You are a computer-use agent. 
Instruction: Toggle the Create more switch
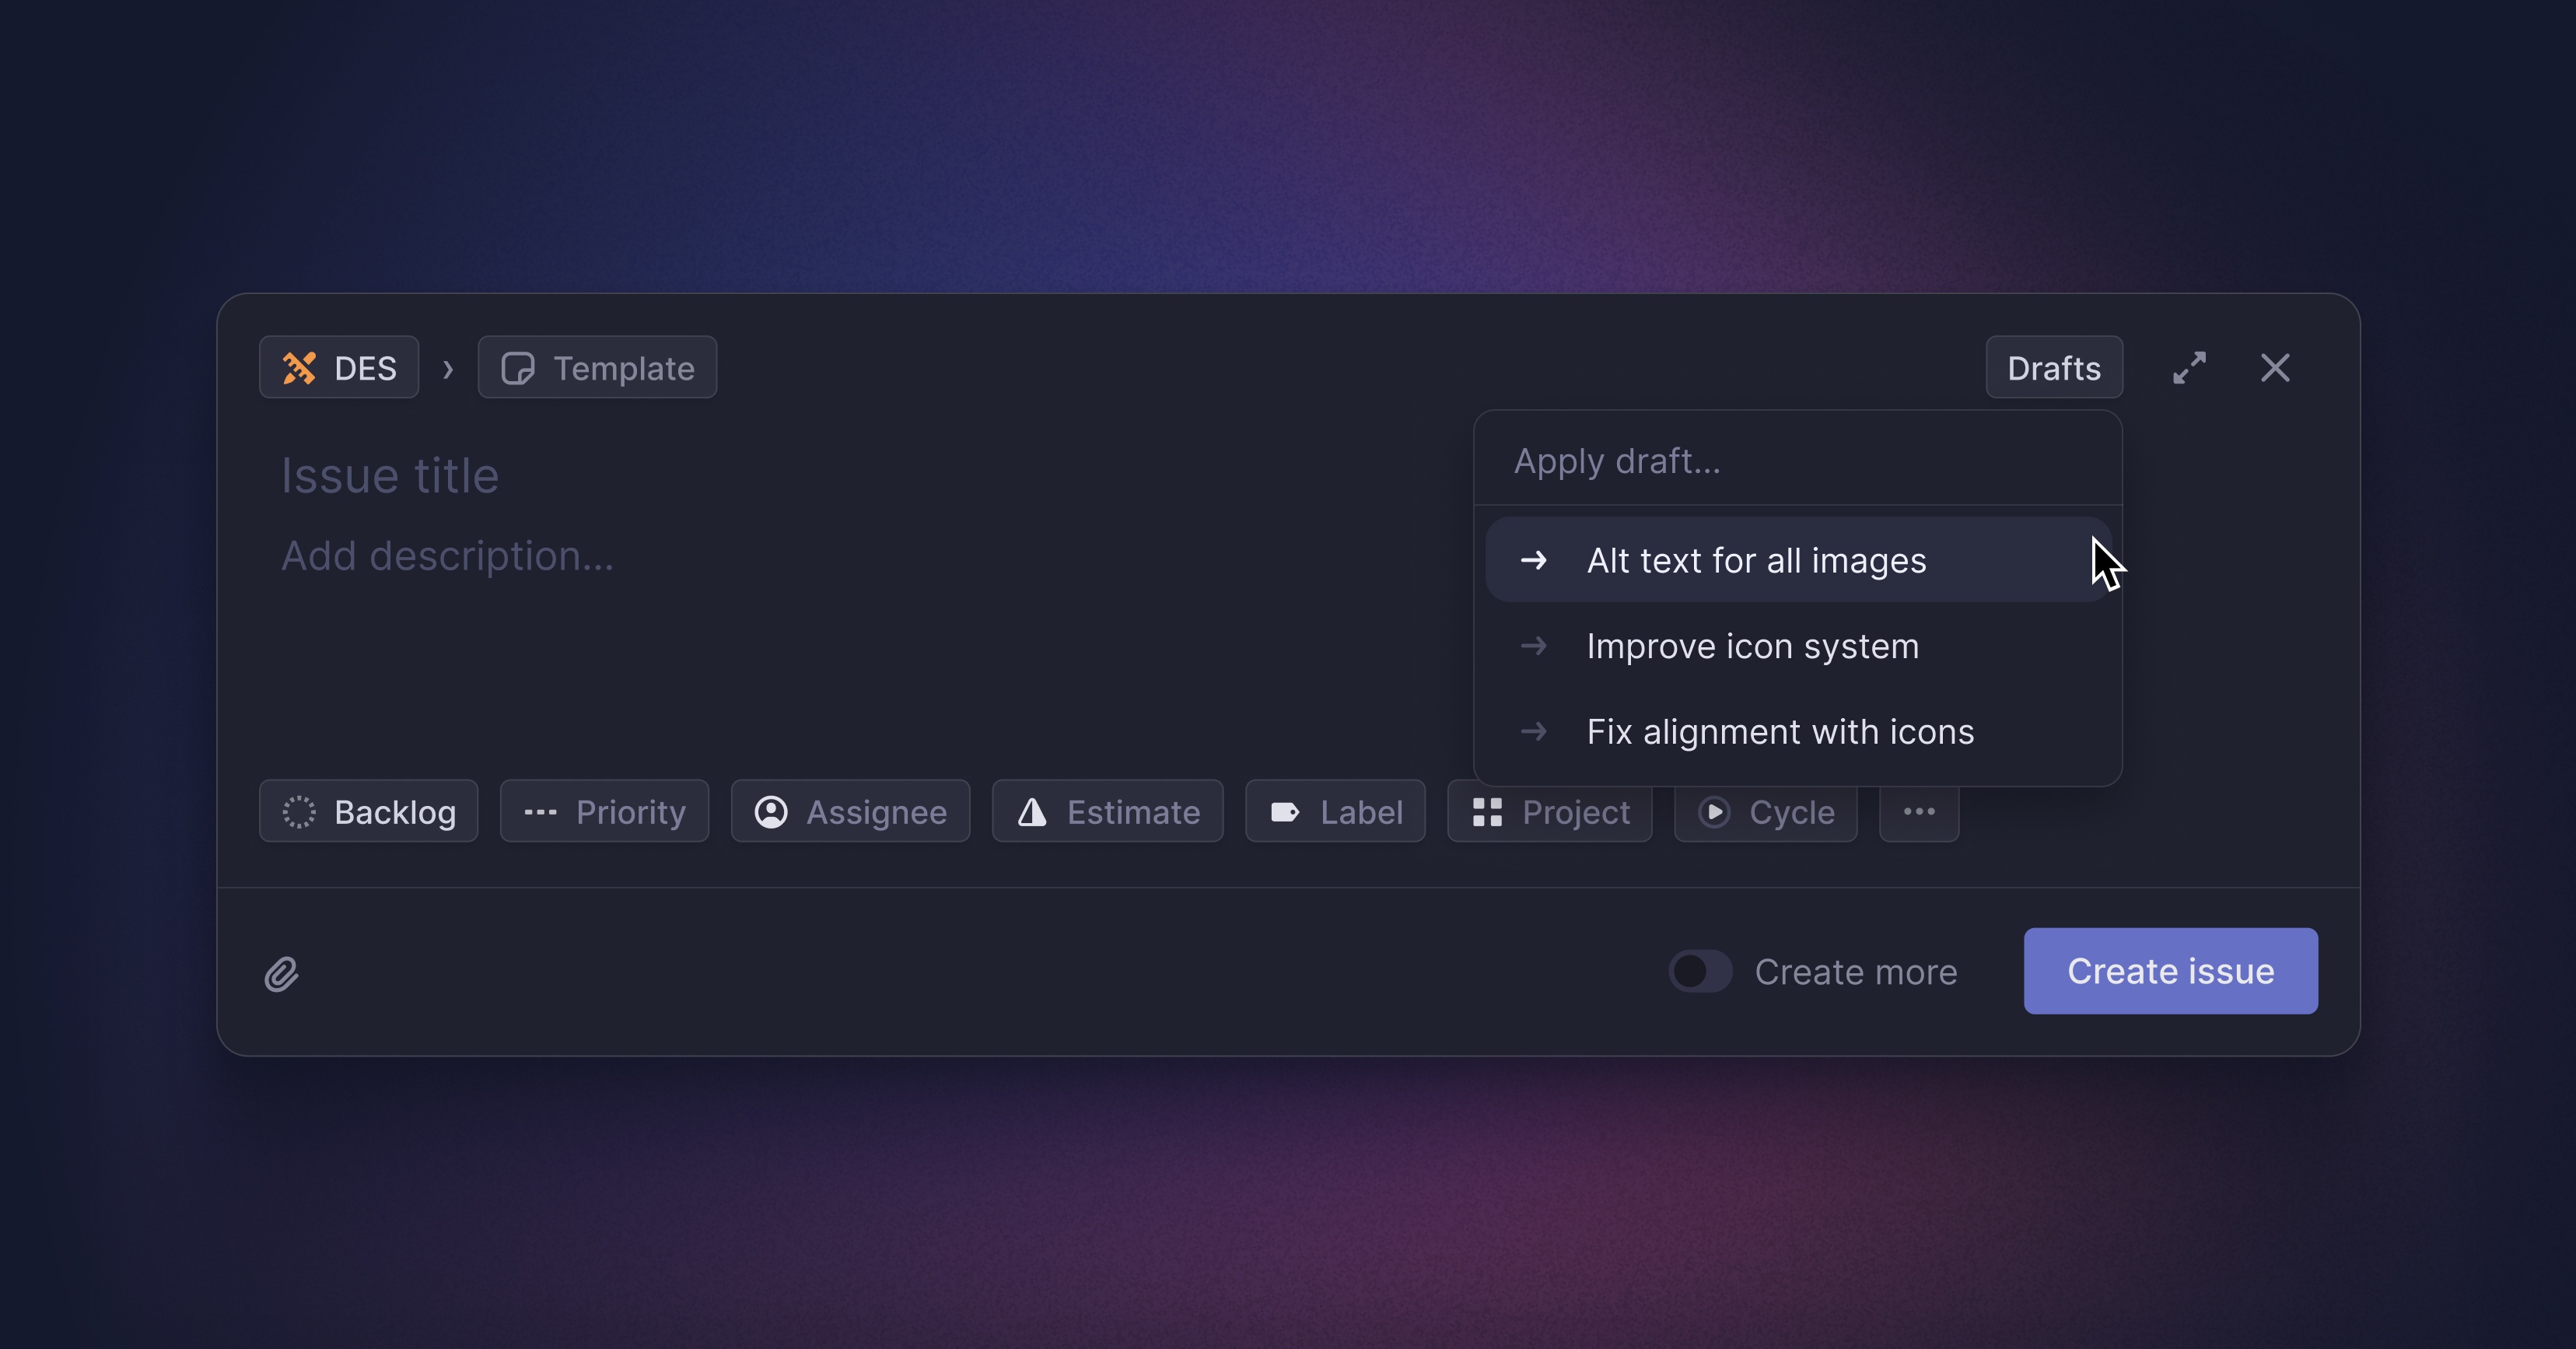point(1699,971)
